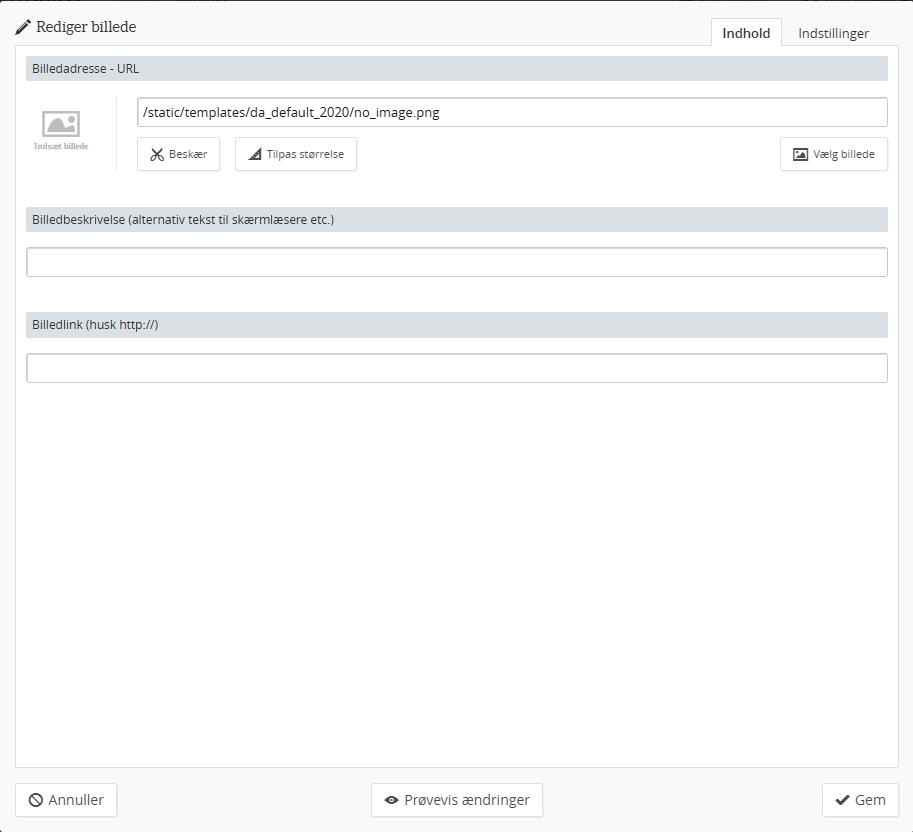Click into the Billedlink input field
This screenshot has width=913, height=832.
[x=456, y=368]
